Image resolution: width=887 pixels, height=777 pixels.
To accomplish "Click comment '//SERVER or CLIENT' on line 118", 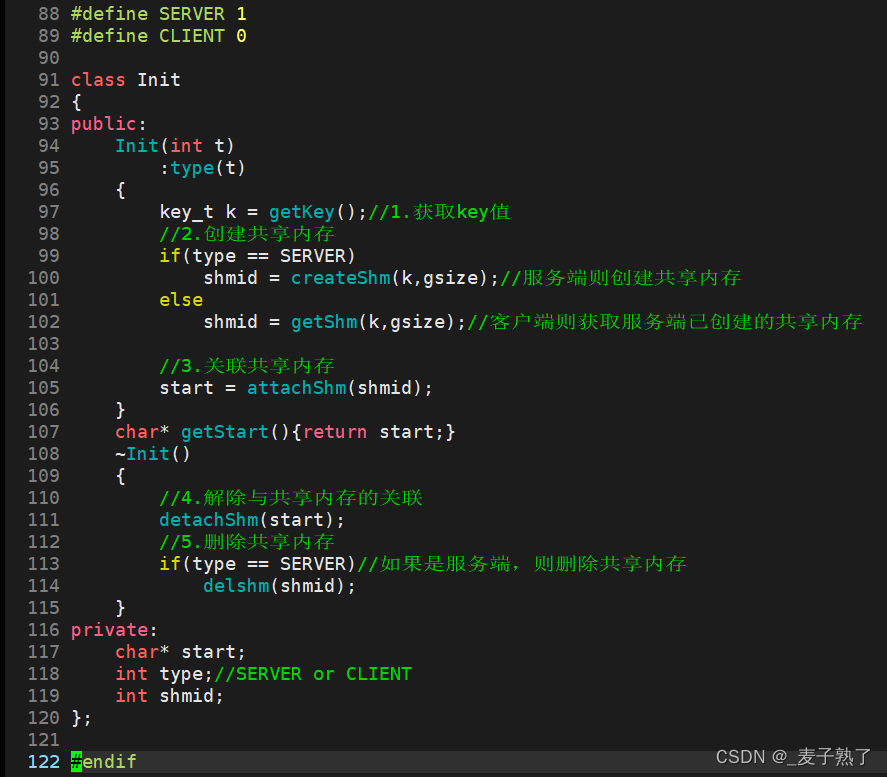I will point(313,674).
